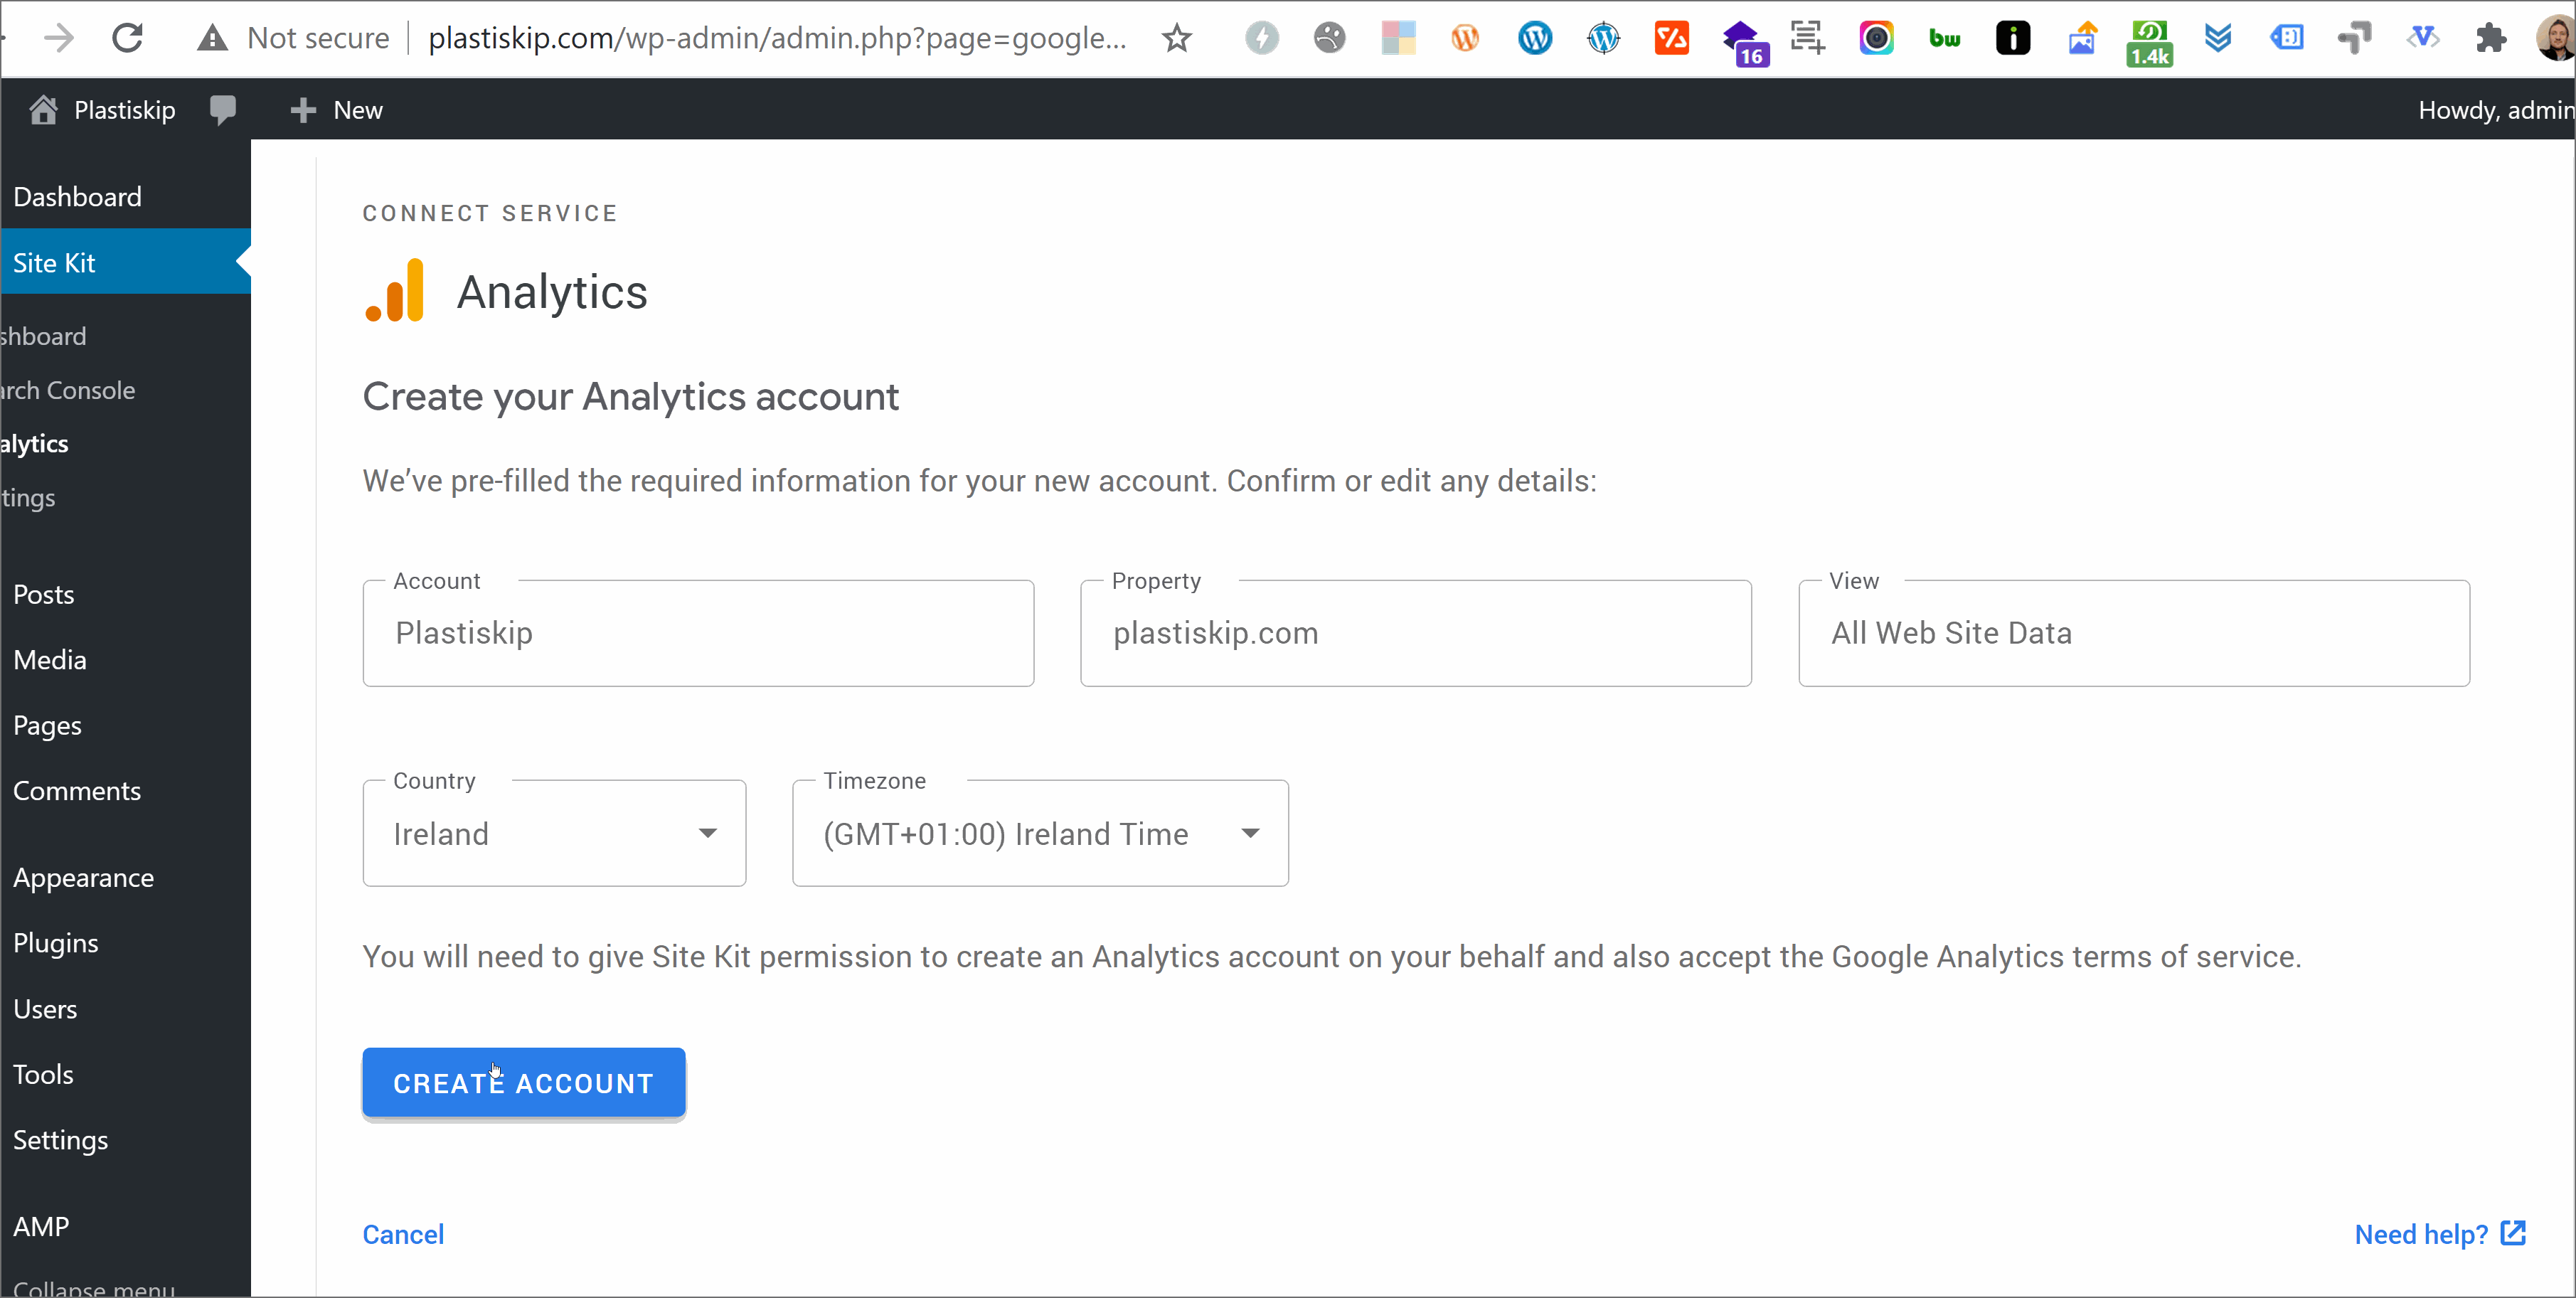This screenshot has width=2576, height=1298.
Task: Click the Not secure warning icon
Action: pyautogui.click(x=212, y=38)
